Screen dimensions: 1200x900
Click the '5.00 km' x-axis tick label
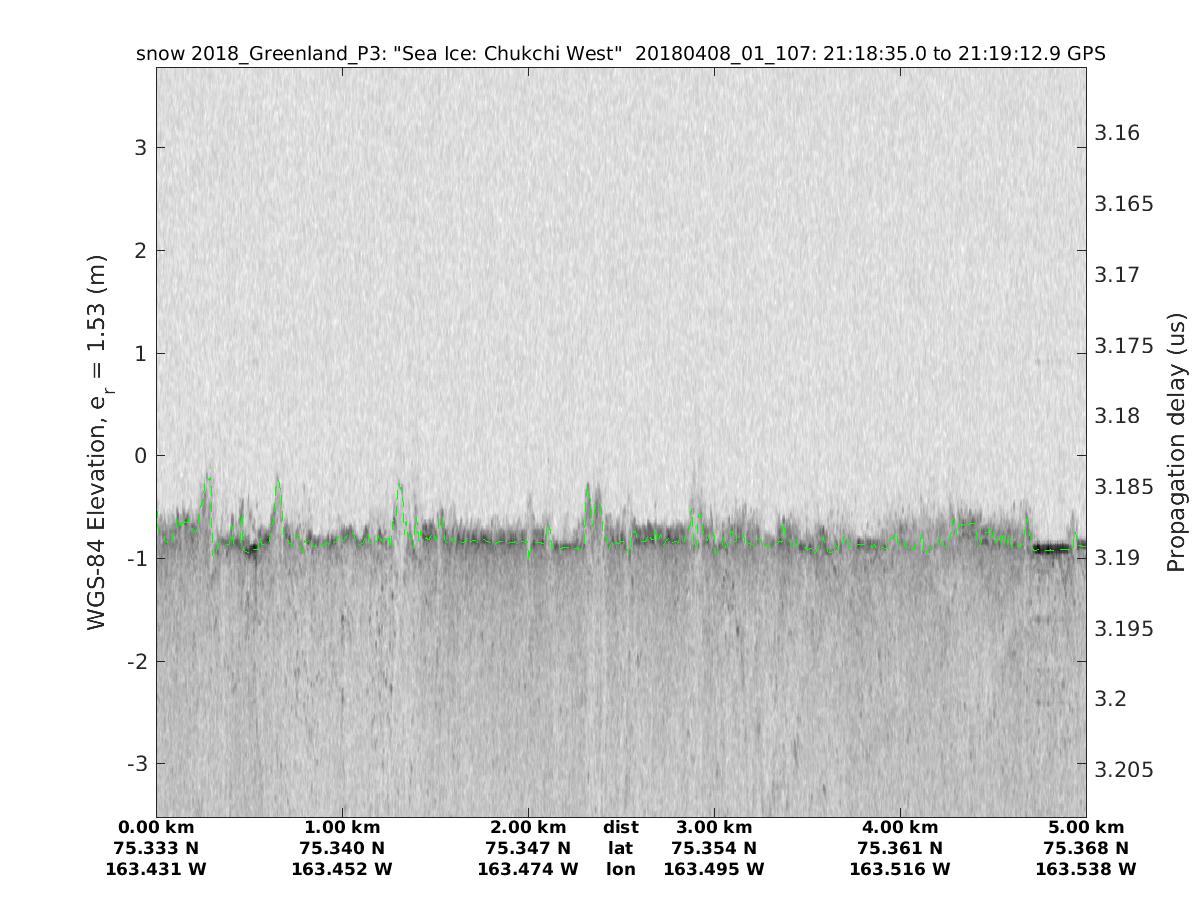pyautogui.click(x=1086, y=827)
